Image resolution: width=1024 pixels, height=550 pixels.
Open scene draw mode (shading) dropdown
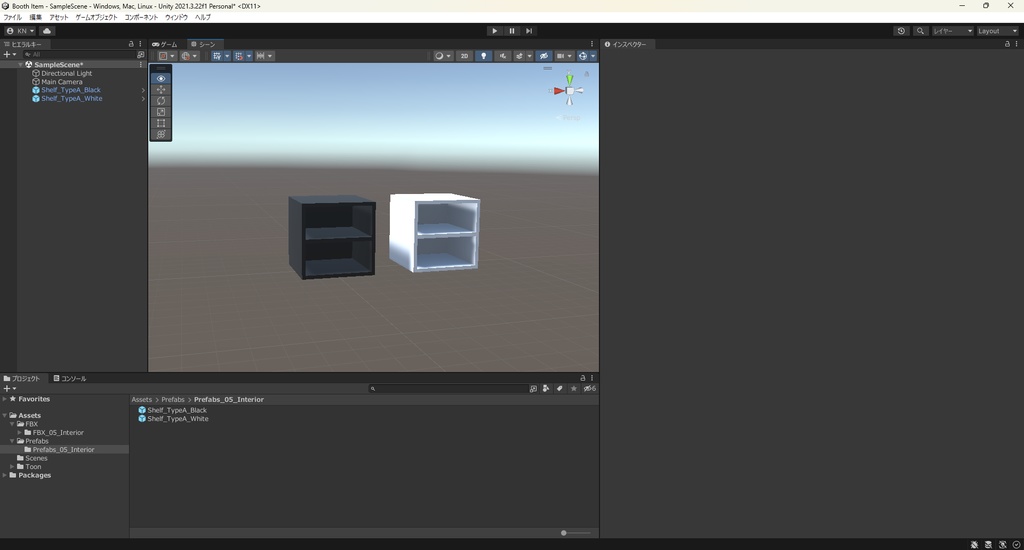(x=443, y=56)
